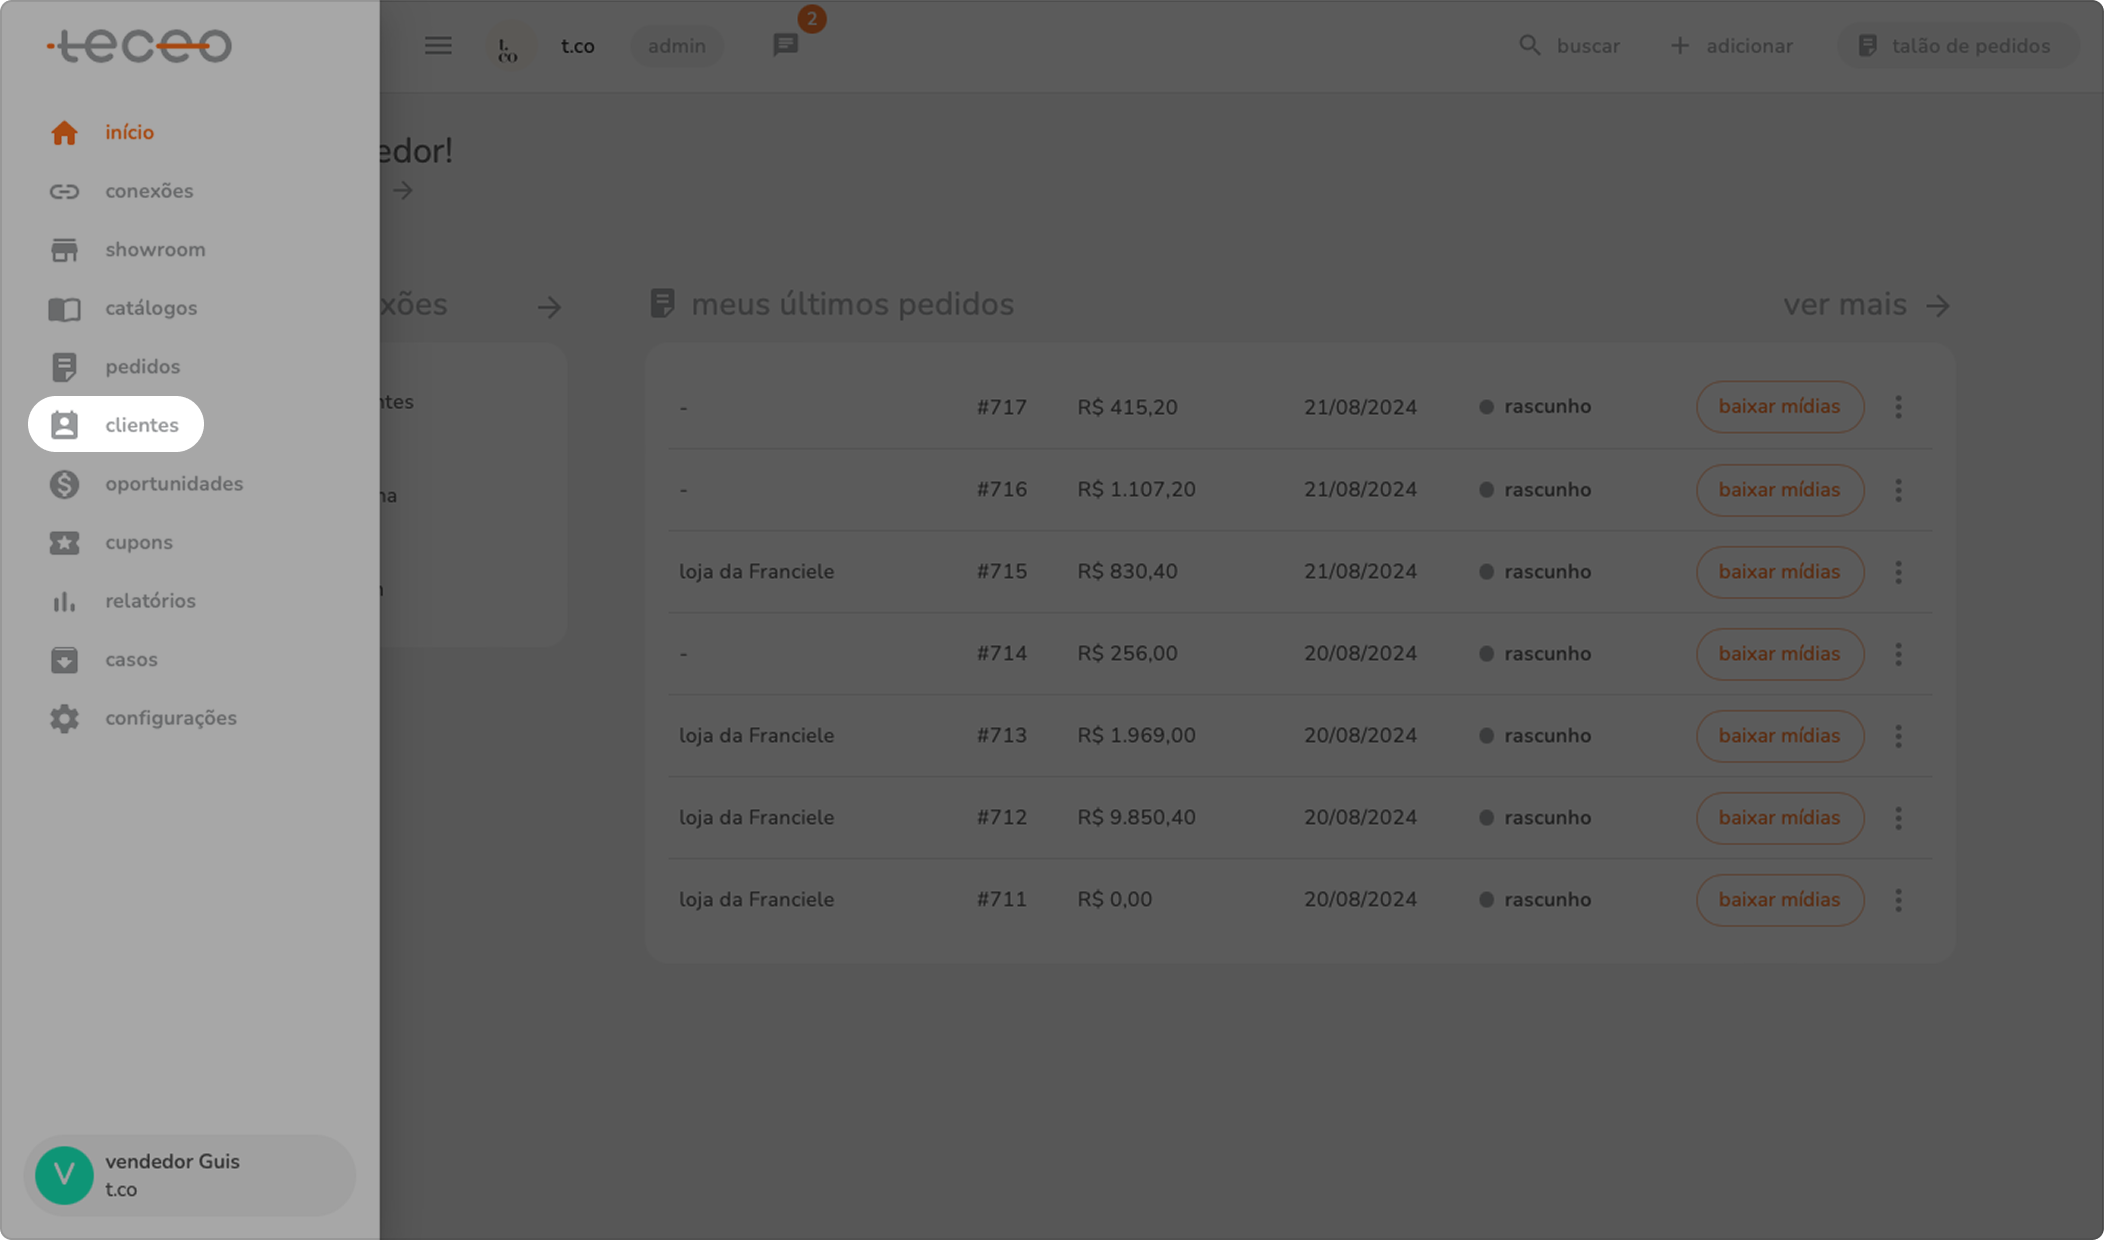This screenshot has height=1240, width=2104.
Task: Open conexões via its link icon
Action: tap(64, 191)
